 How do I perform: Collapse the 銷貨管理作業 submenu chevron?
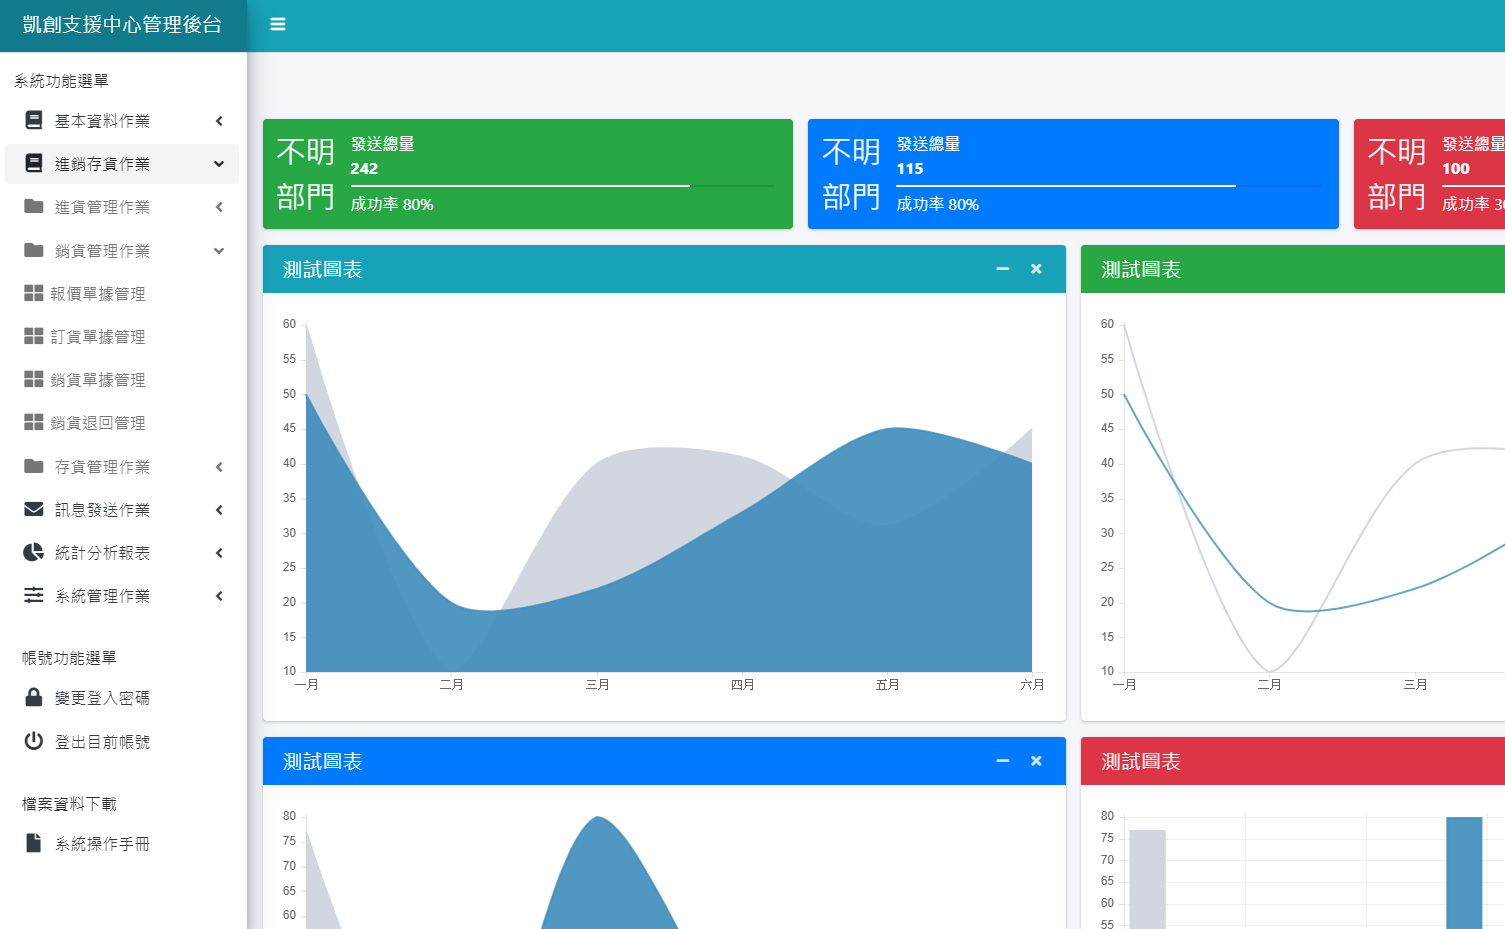click(x=219, y=251)
